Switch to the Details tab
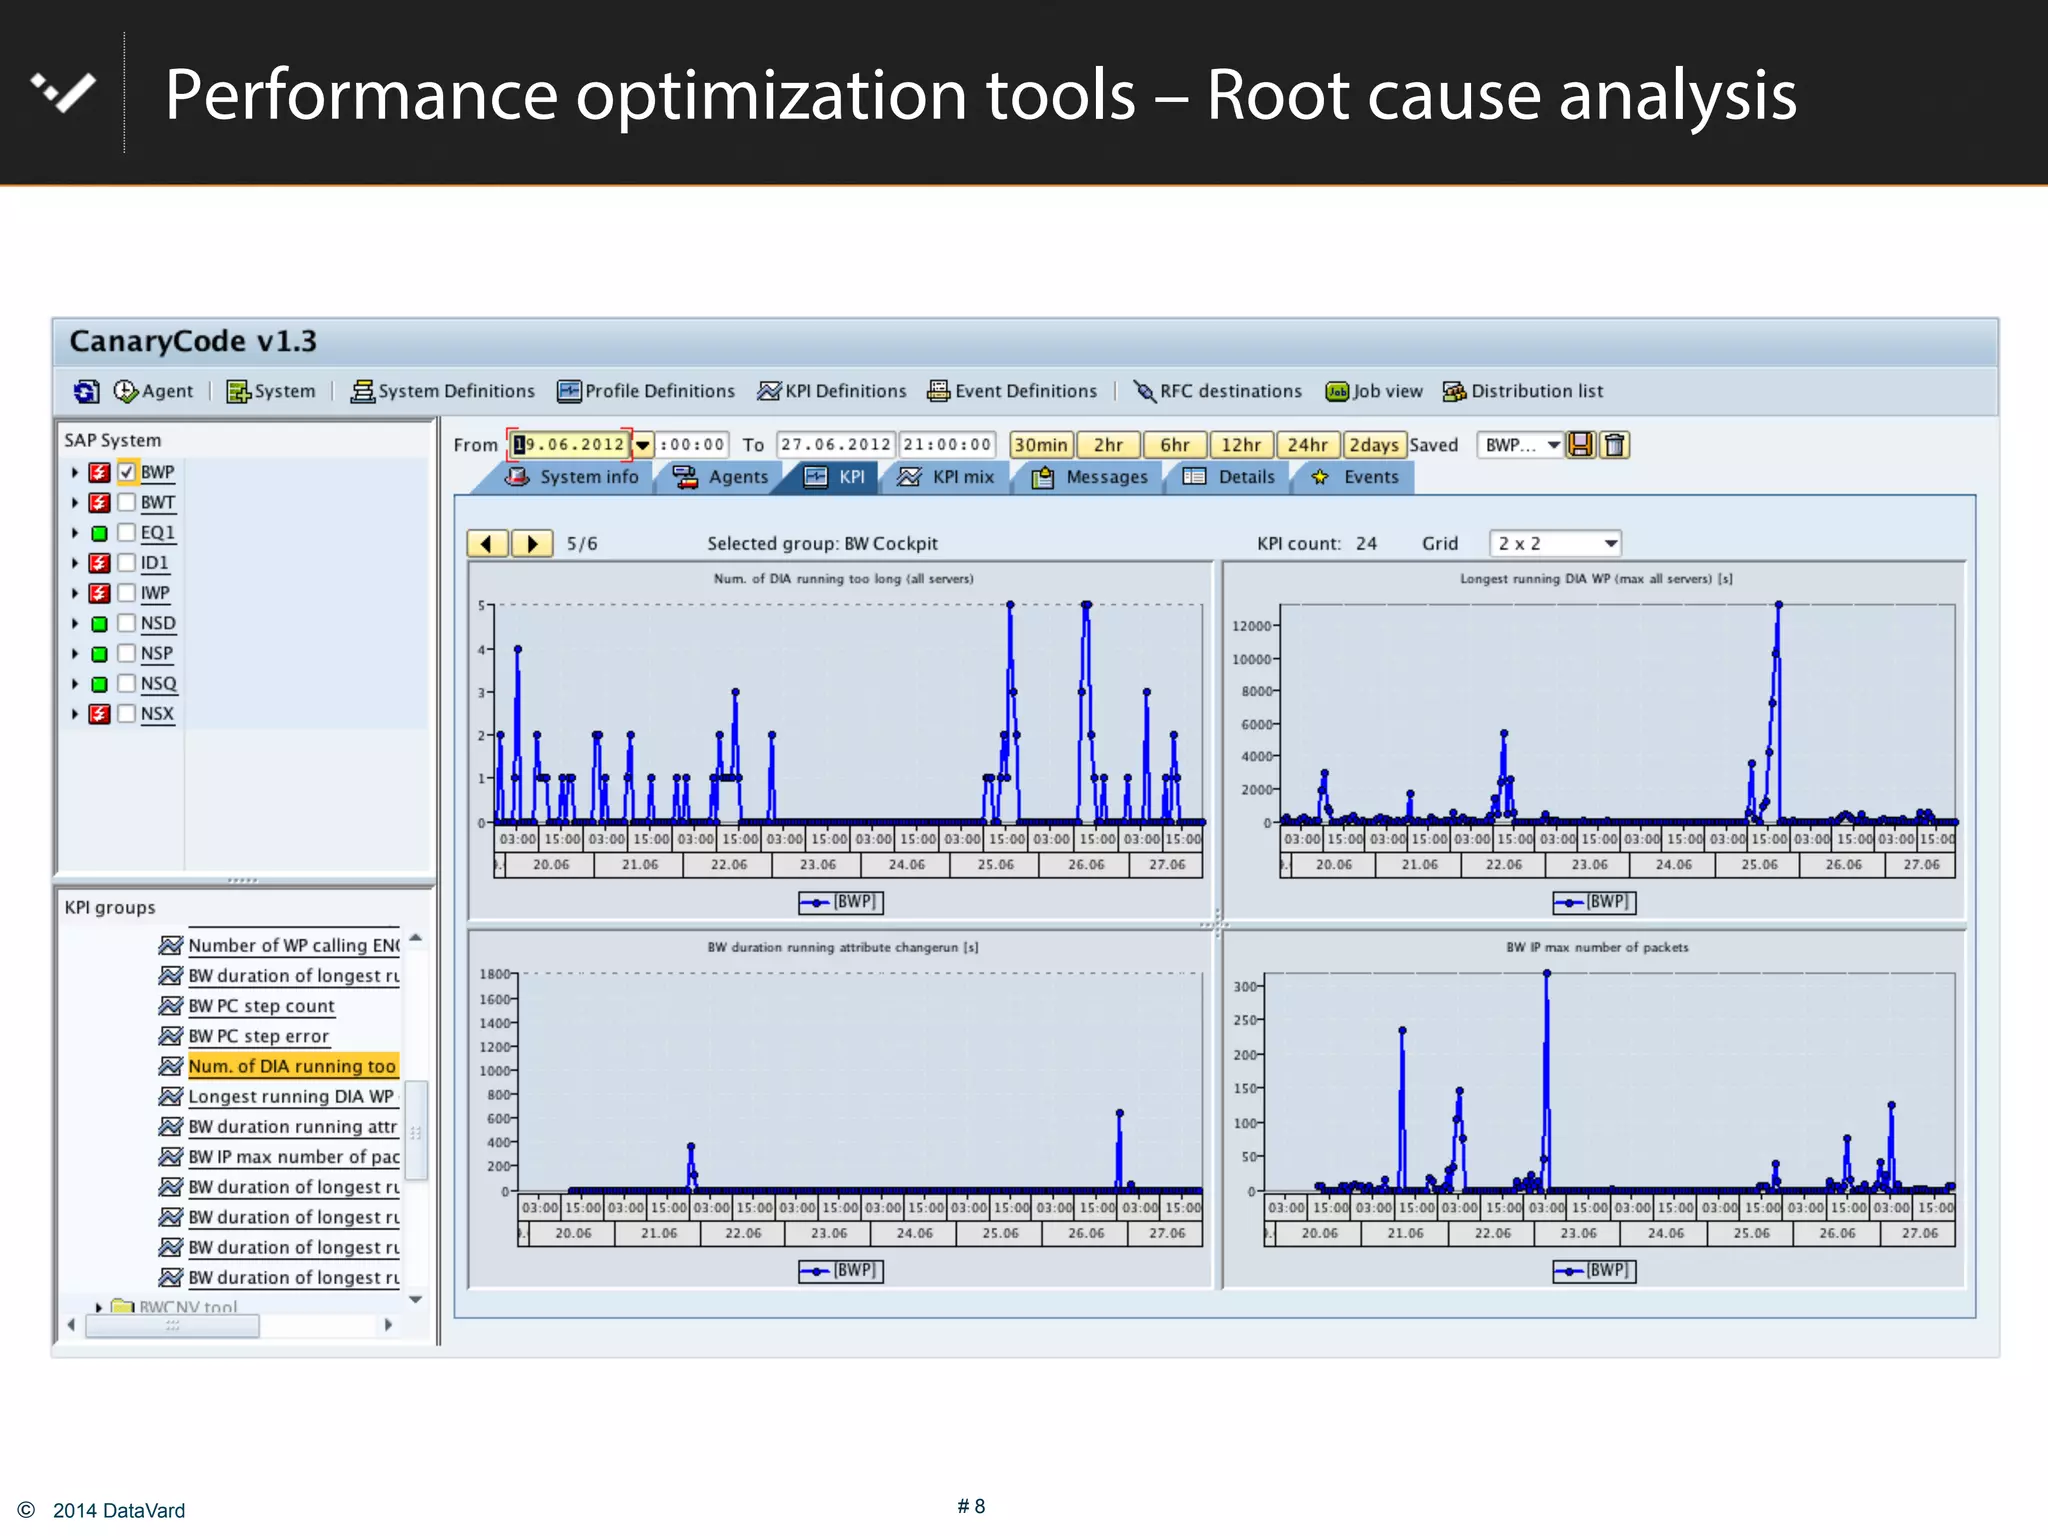Screen dimensions: 2048x1536 [1229, 477]
